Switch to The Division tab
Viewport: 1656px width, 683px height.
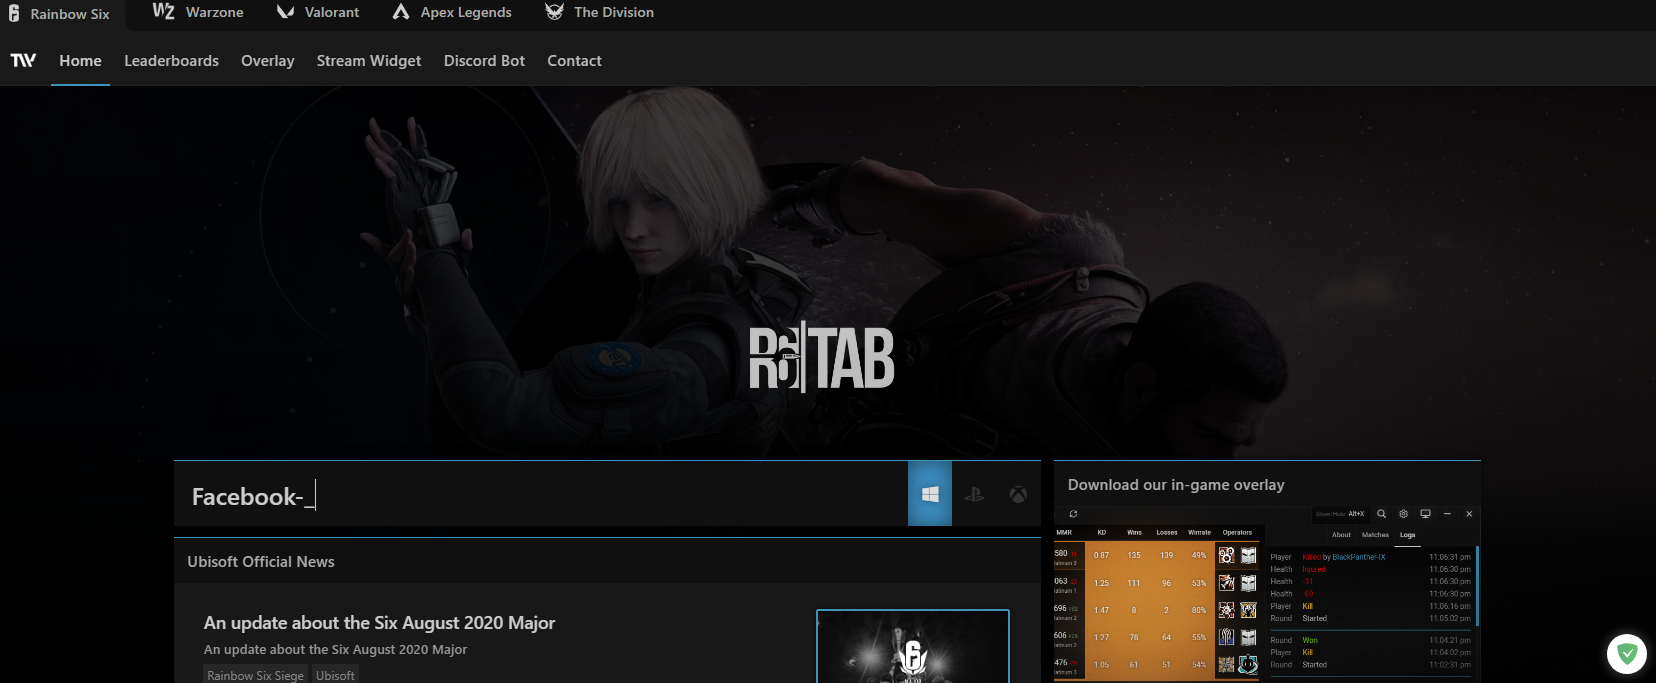(599, 12)
